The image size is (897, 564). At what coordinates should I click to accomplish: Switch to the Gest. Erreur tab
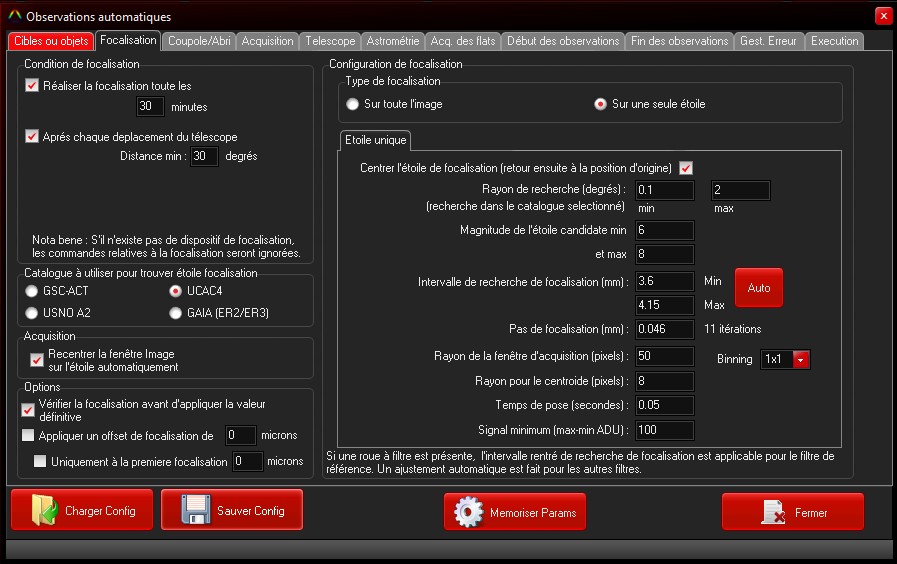click(x=768, y=41)
